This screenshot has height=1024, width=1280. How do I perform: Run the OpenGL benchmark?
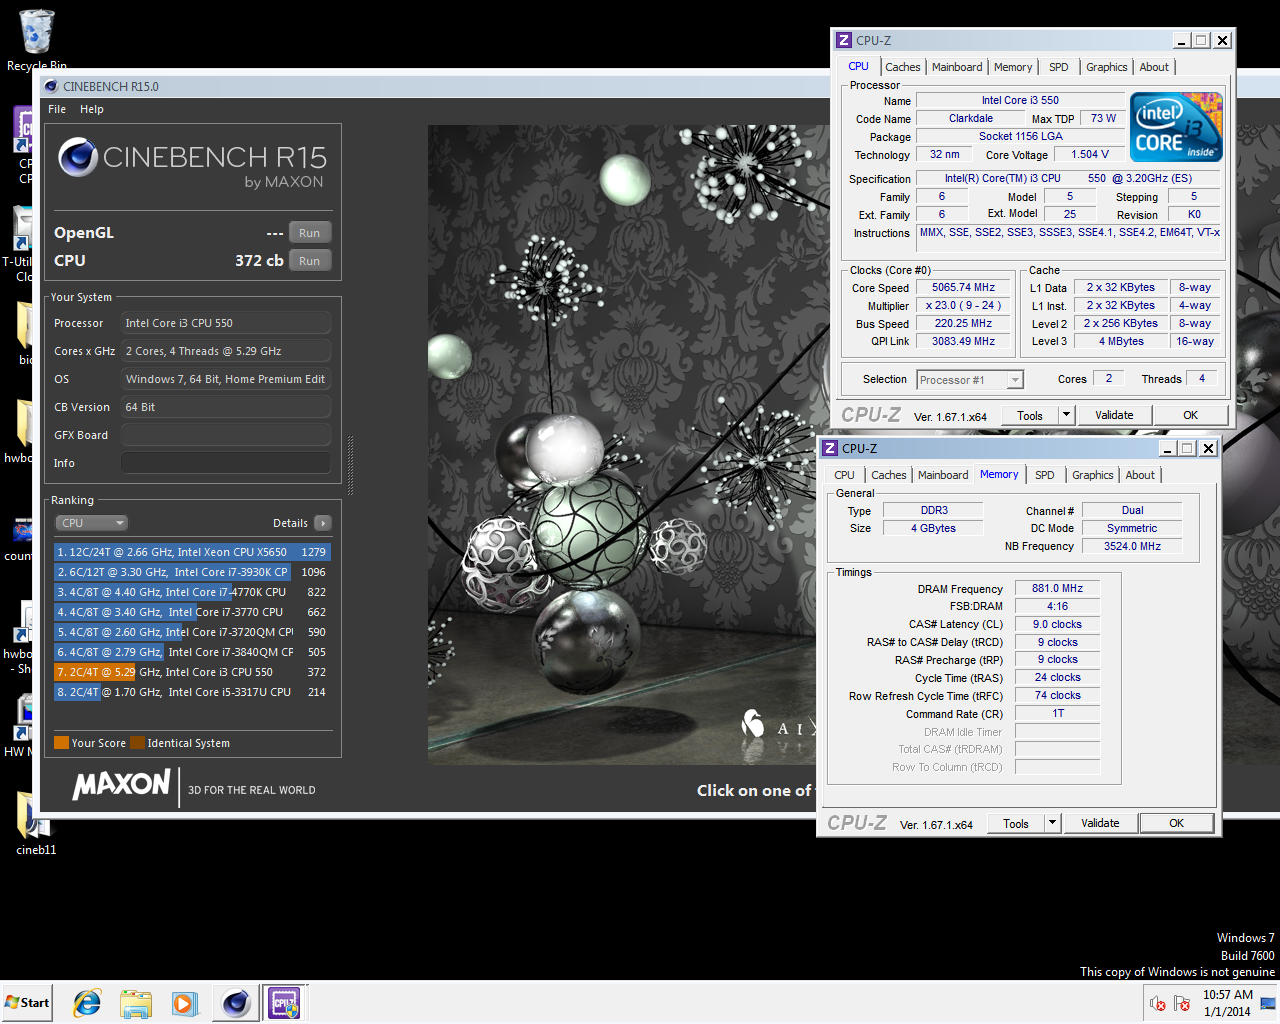click(310, 233)
